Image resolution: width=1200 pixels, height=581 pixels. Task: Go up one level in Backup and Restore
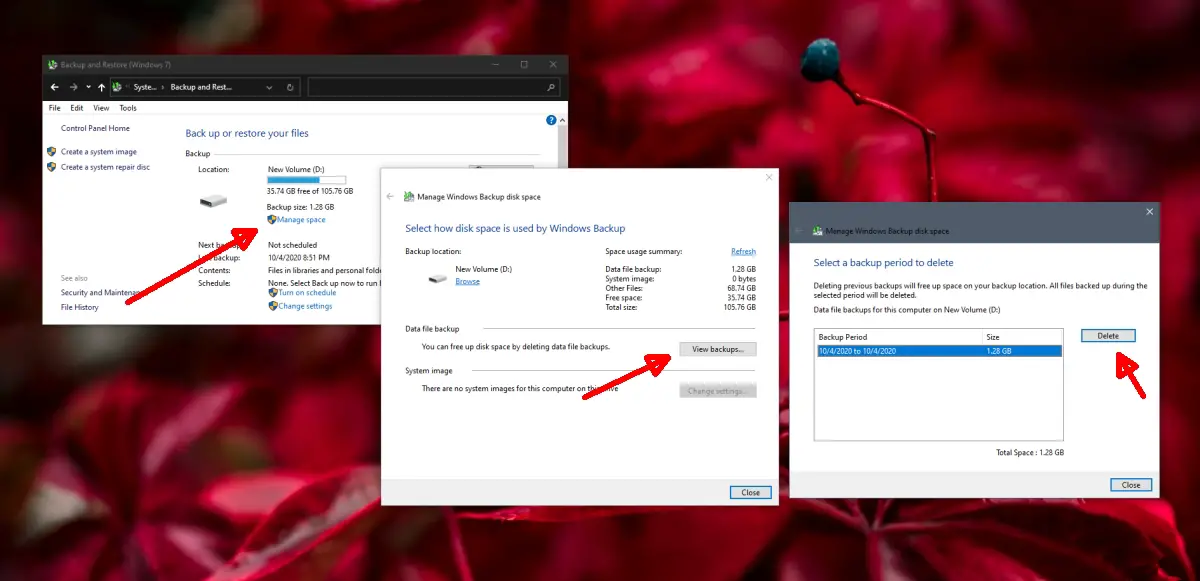(101, 87)
